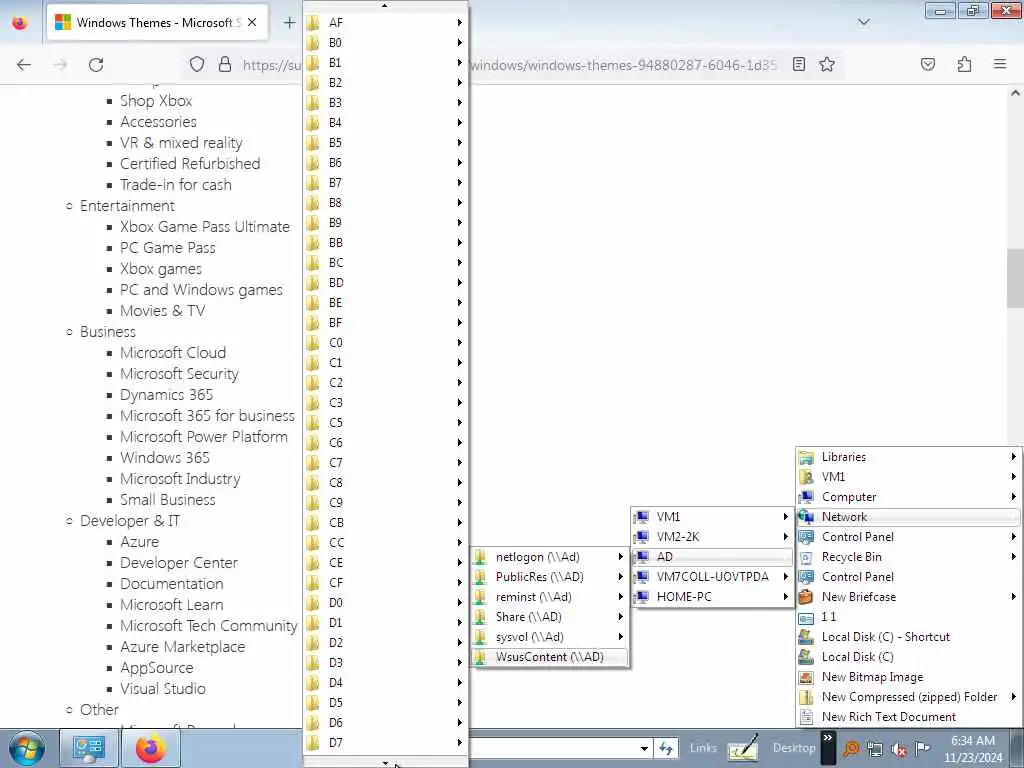Expand the BB folder submenu arrow

coord(459,242)
